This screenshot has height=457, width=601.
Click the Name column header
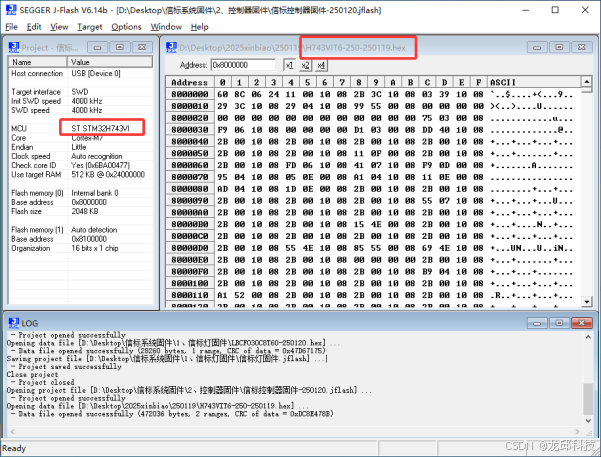(x=38, y=62)
